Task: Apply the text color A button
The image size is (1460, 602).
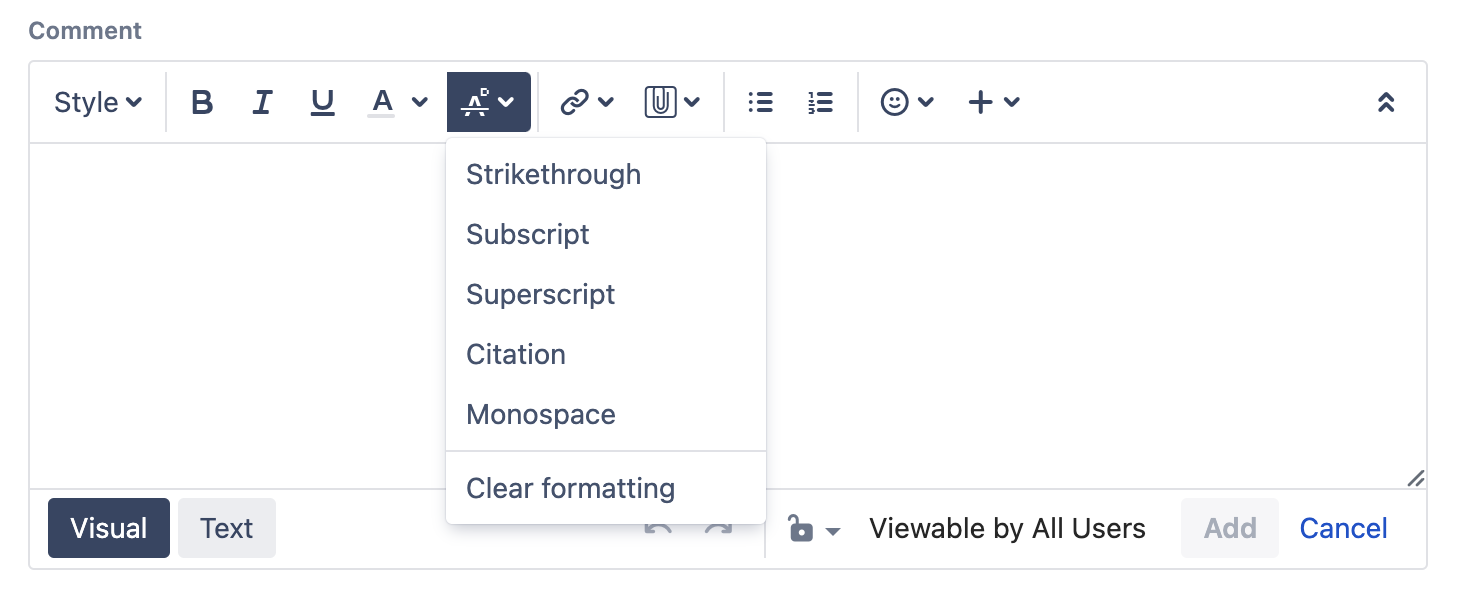Action: point(382,102)
